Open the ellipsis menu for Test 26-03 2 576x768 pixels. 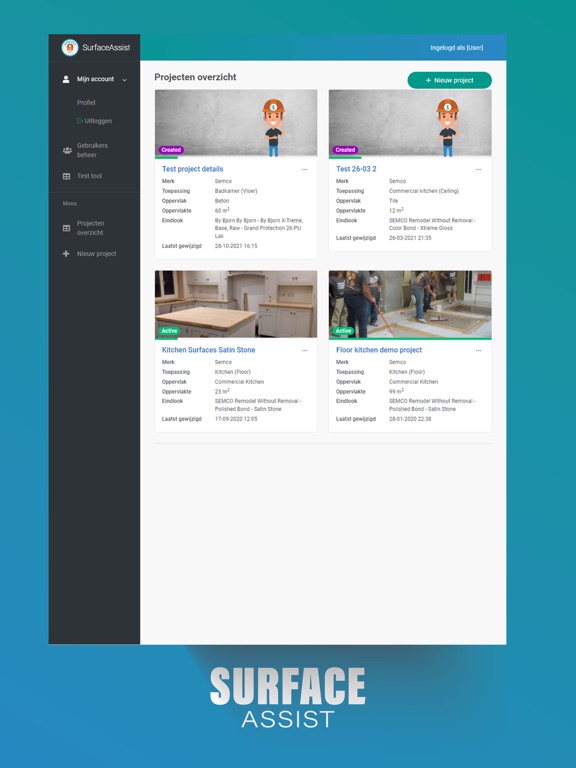click(479, 169)
